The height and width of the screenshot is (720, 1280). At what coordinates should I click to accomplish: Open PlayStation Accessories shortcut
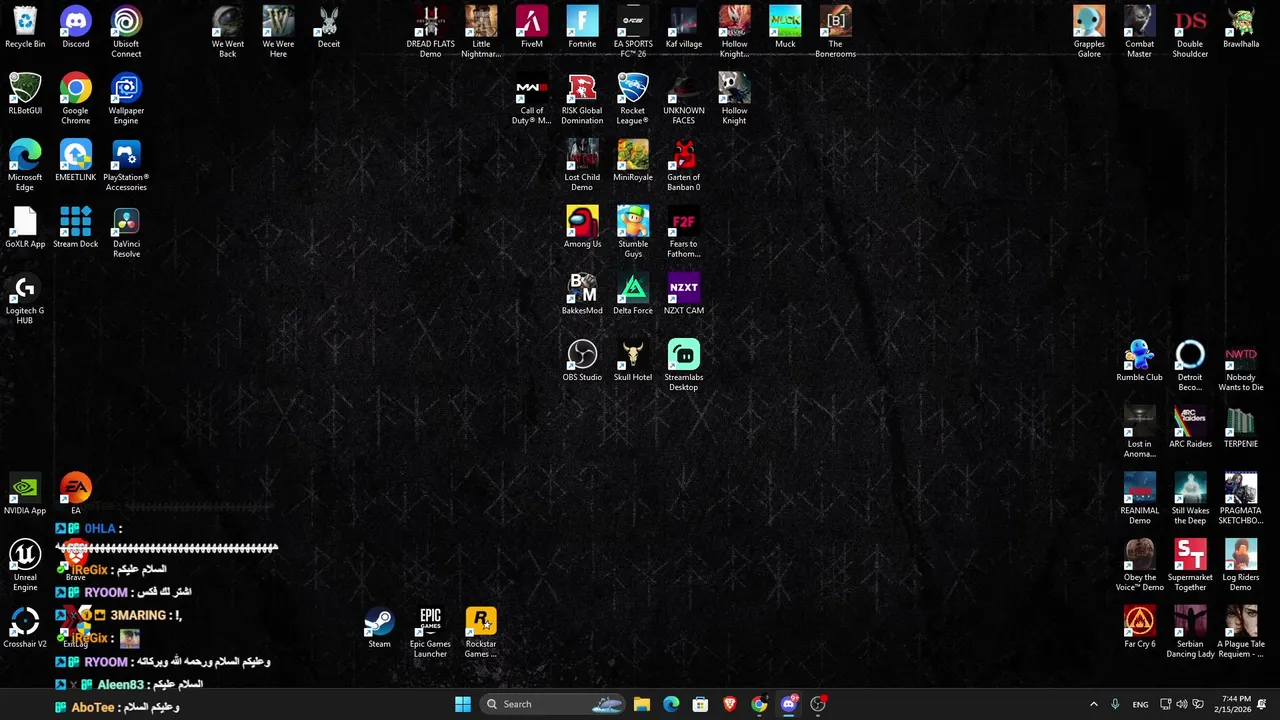(x=126, y=166)
